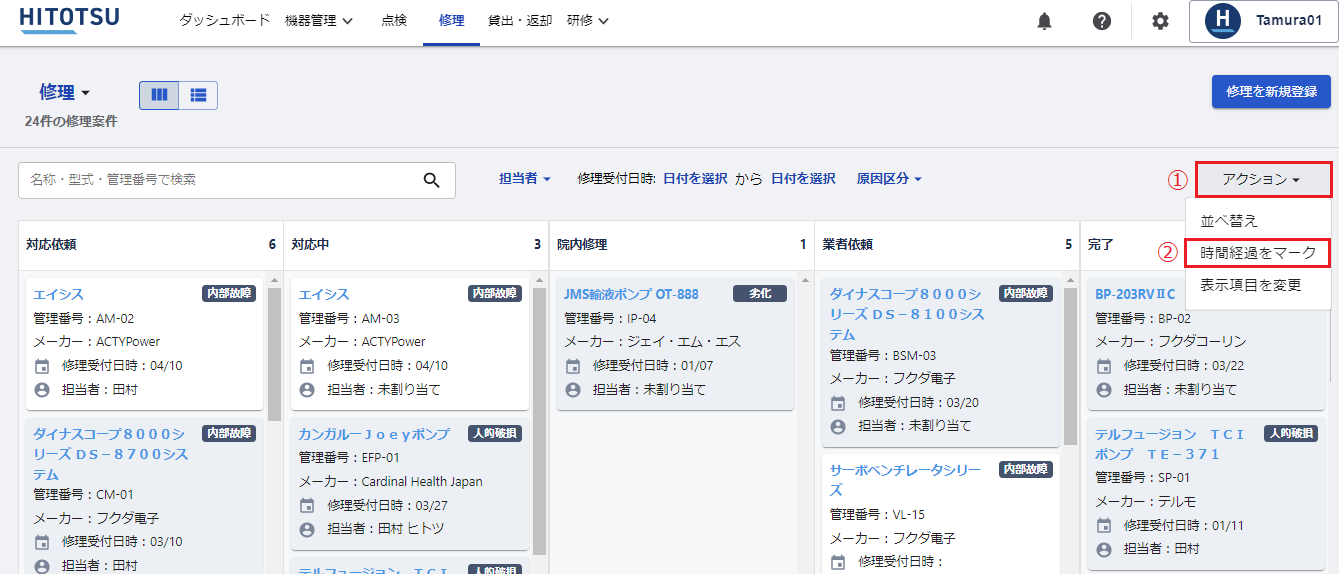The image size is (1339, 574).
Task: Click person icon on the AM-03 card
Action: point(307,390)
